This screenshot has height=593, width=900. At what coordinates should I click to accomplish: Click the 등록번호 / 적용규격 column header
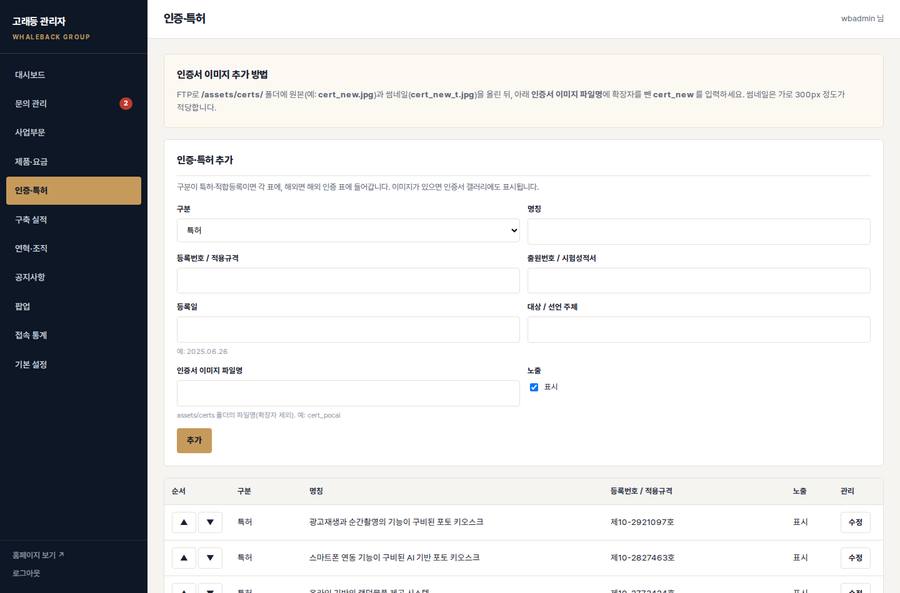click(x=641, y=491)
